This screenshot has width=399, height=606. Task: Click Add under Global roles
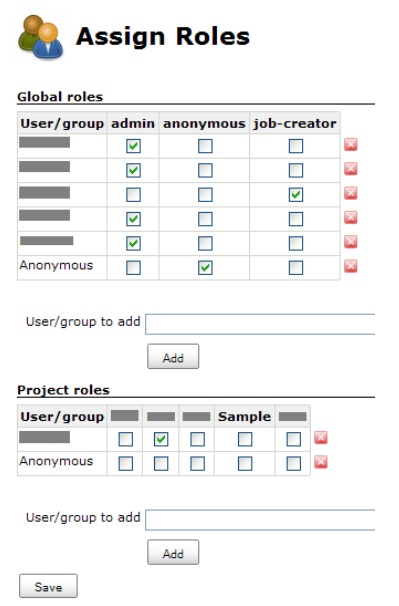point(173,356)
